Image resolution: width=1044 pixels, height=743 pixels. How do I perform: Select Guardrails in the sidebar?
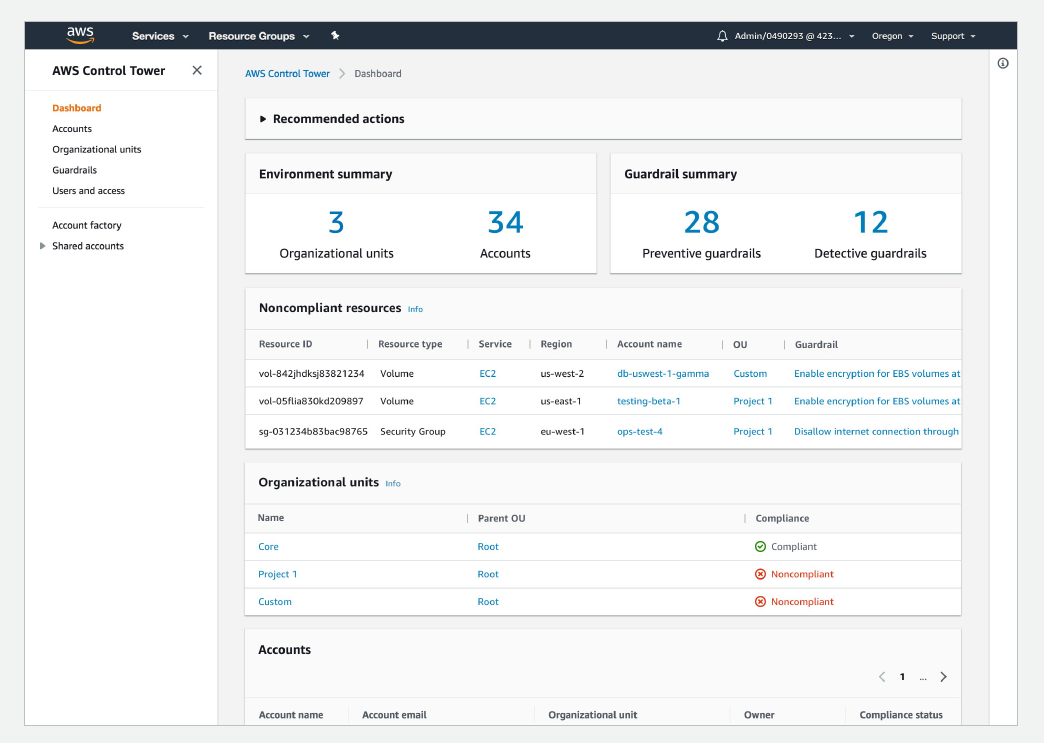click(75, 170)
